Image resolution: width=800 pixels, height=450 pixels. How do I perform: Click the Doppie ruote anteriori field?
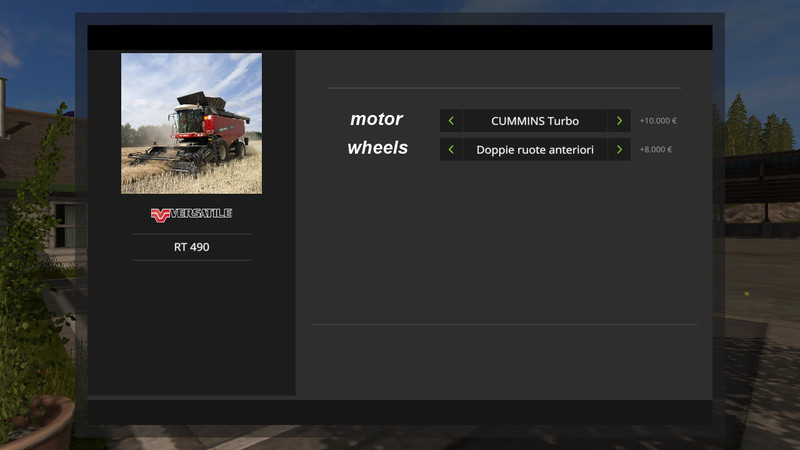535,150
